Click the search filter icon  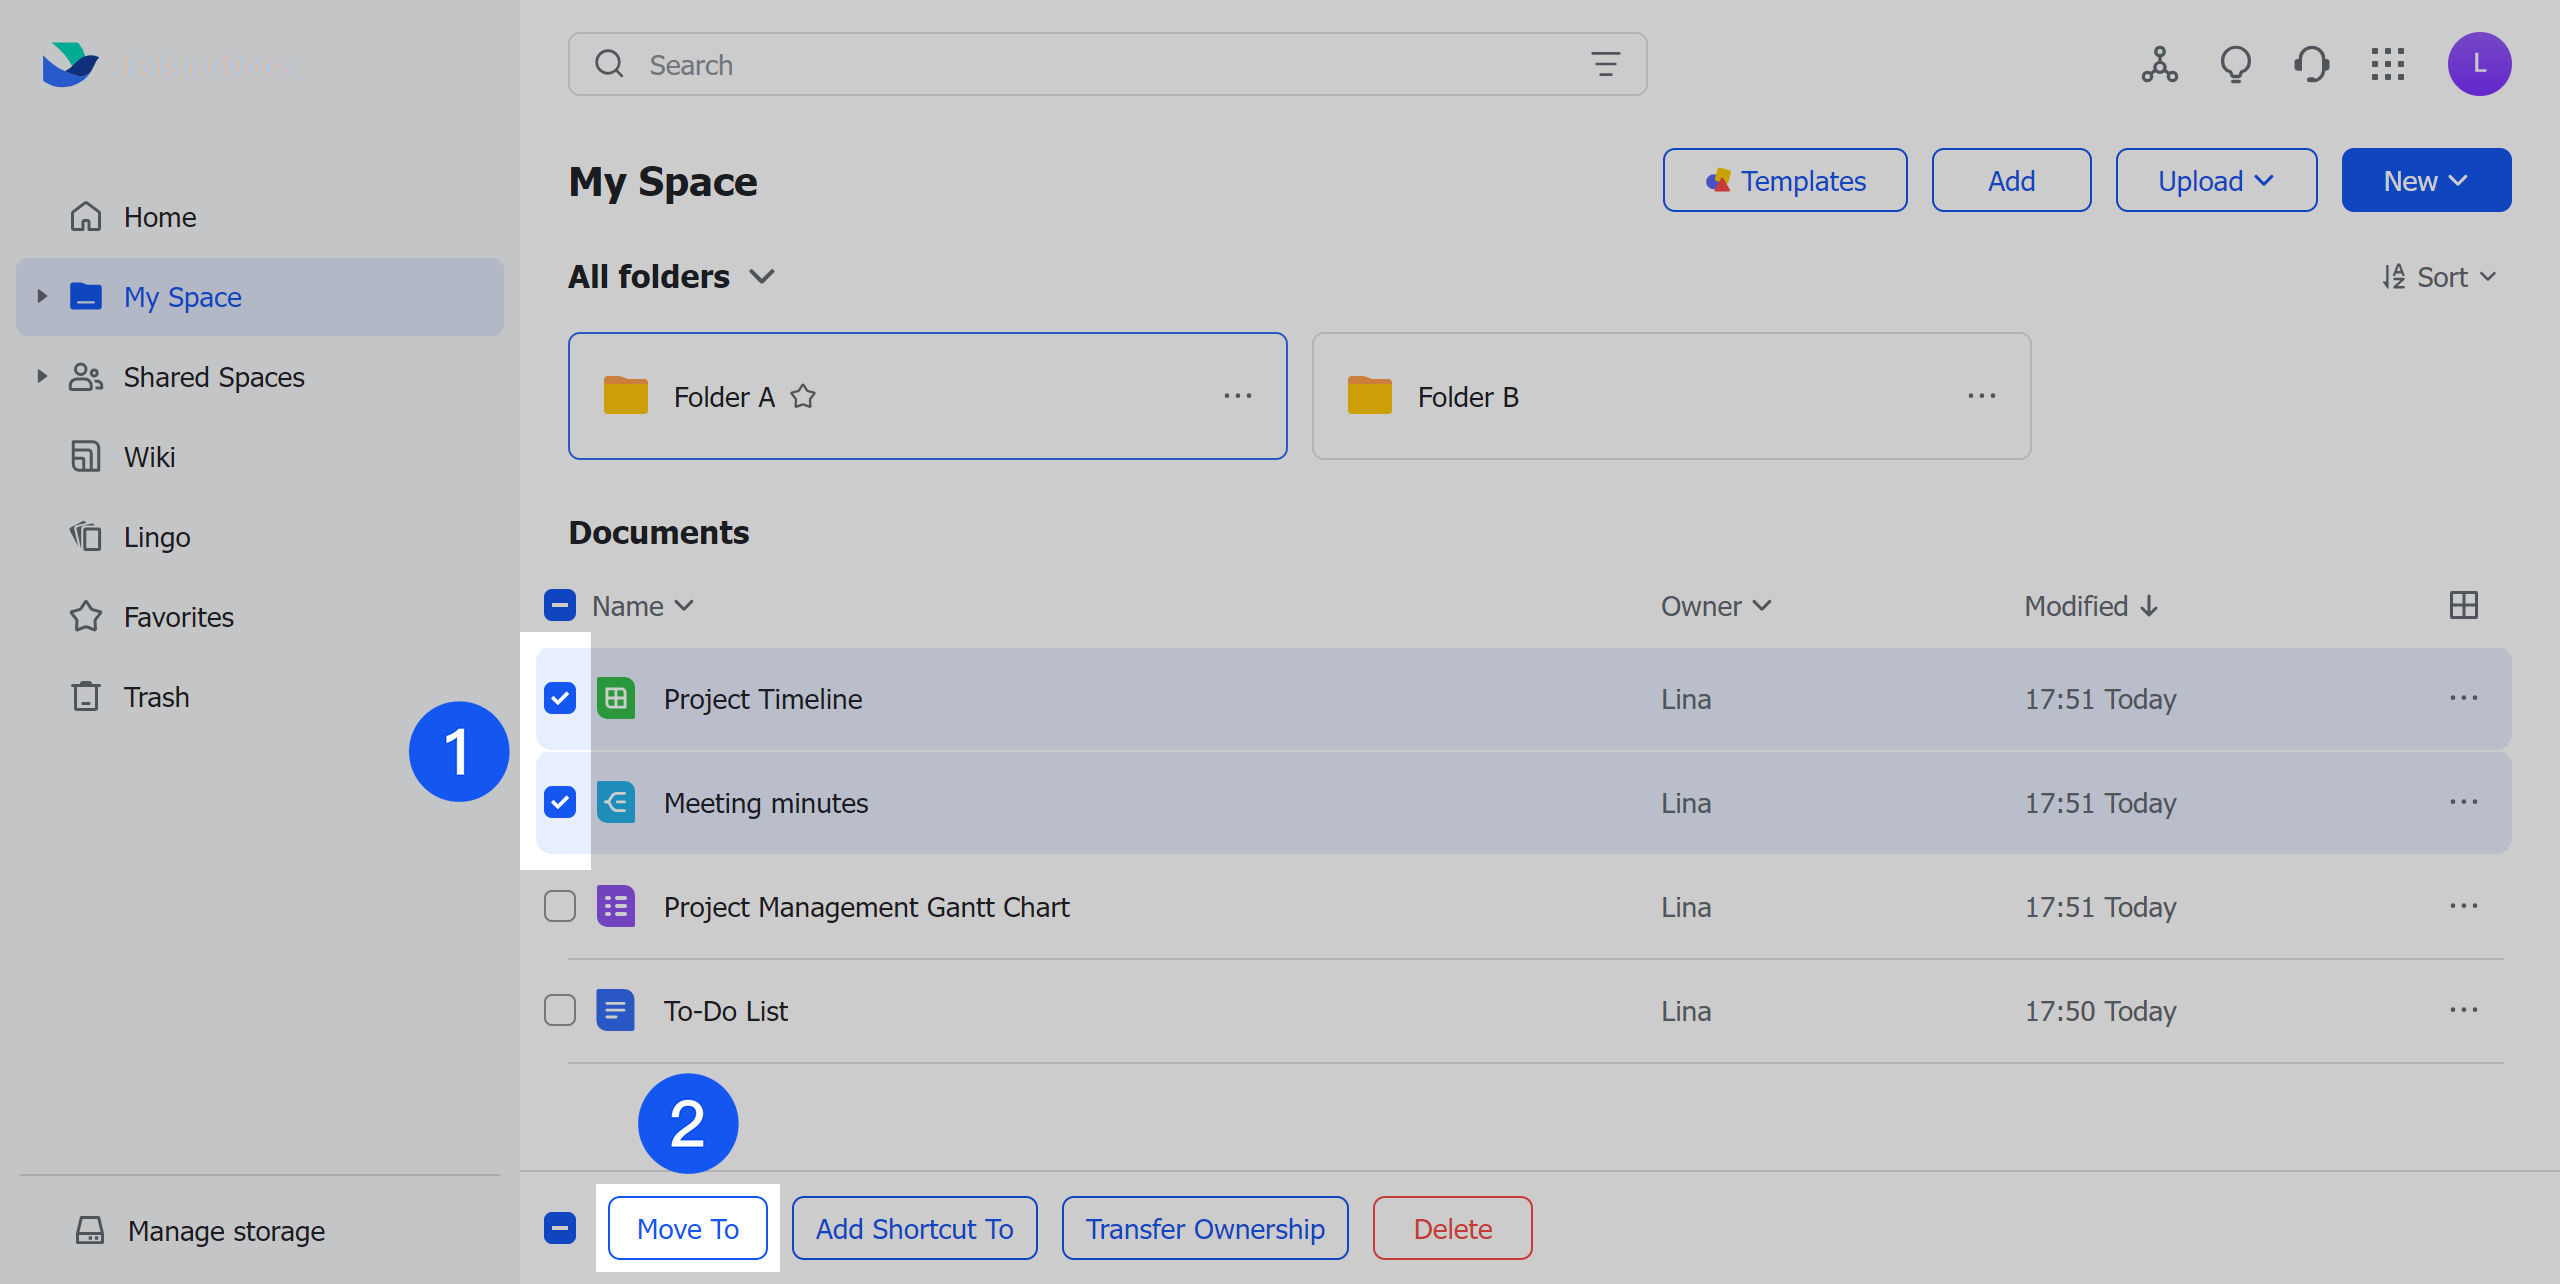[1605, 63]
